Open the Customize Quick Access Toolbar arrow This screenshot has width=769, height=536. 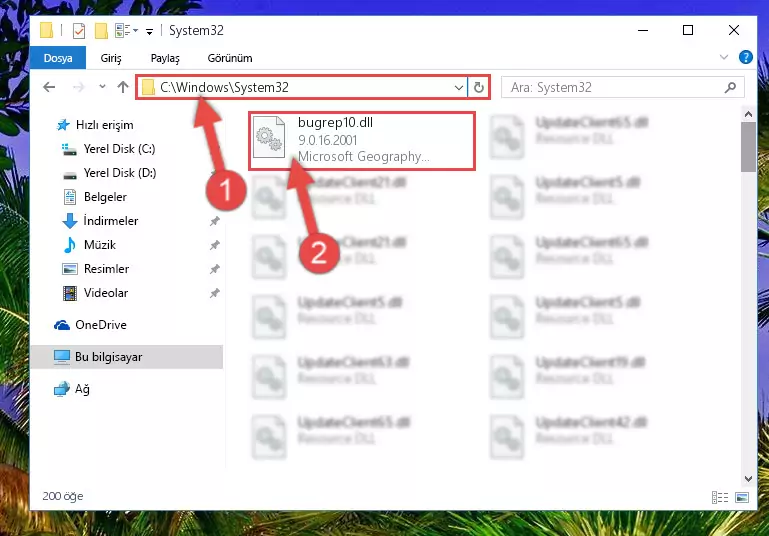tap(149, 32)
